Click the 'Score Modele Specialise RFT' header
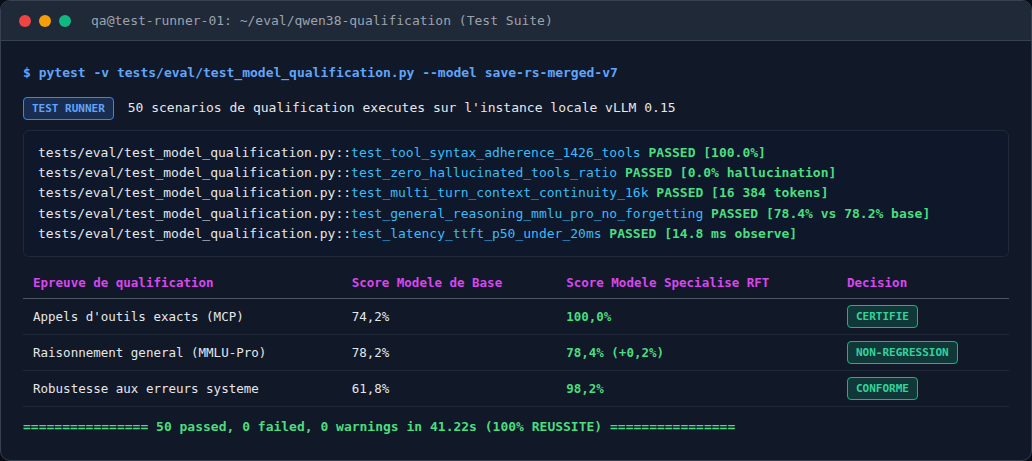Screen dimensions: 1032x461 pyautogui.click(x=667, y=283)
